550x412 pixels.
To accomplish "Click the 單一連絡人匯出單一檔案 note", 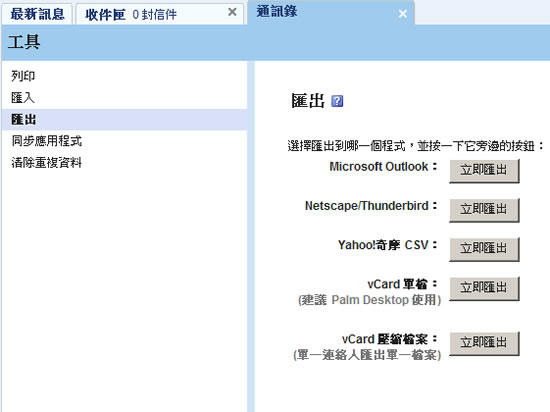I will [367, 355].
